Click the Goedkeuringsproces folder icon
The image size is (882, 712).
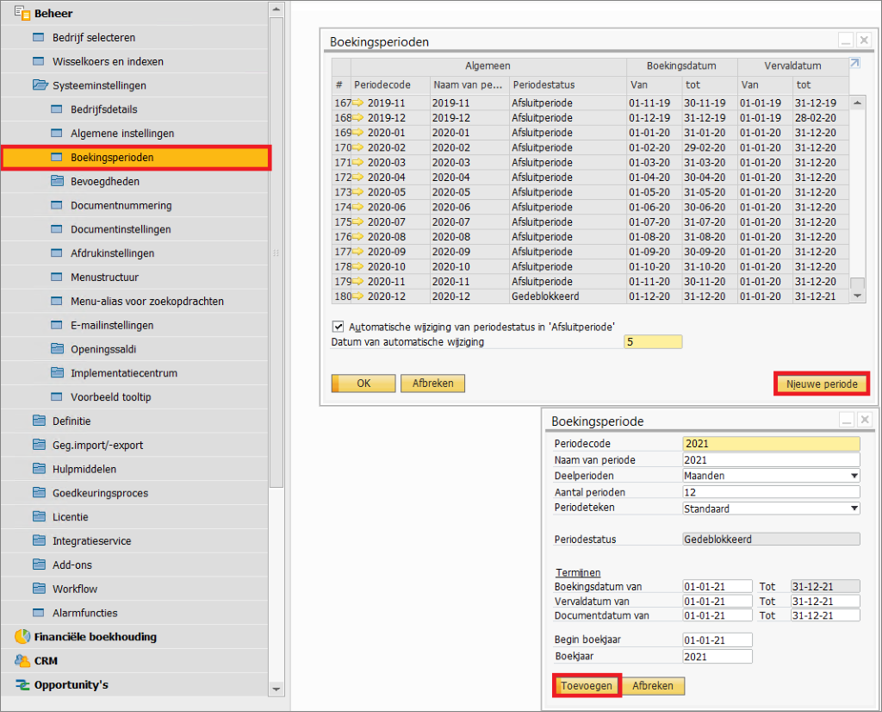point(39,493)
